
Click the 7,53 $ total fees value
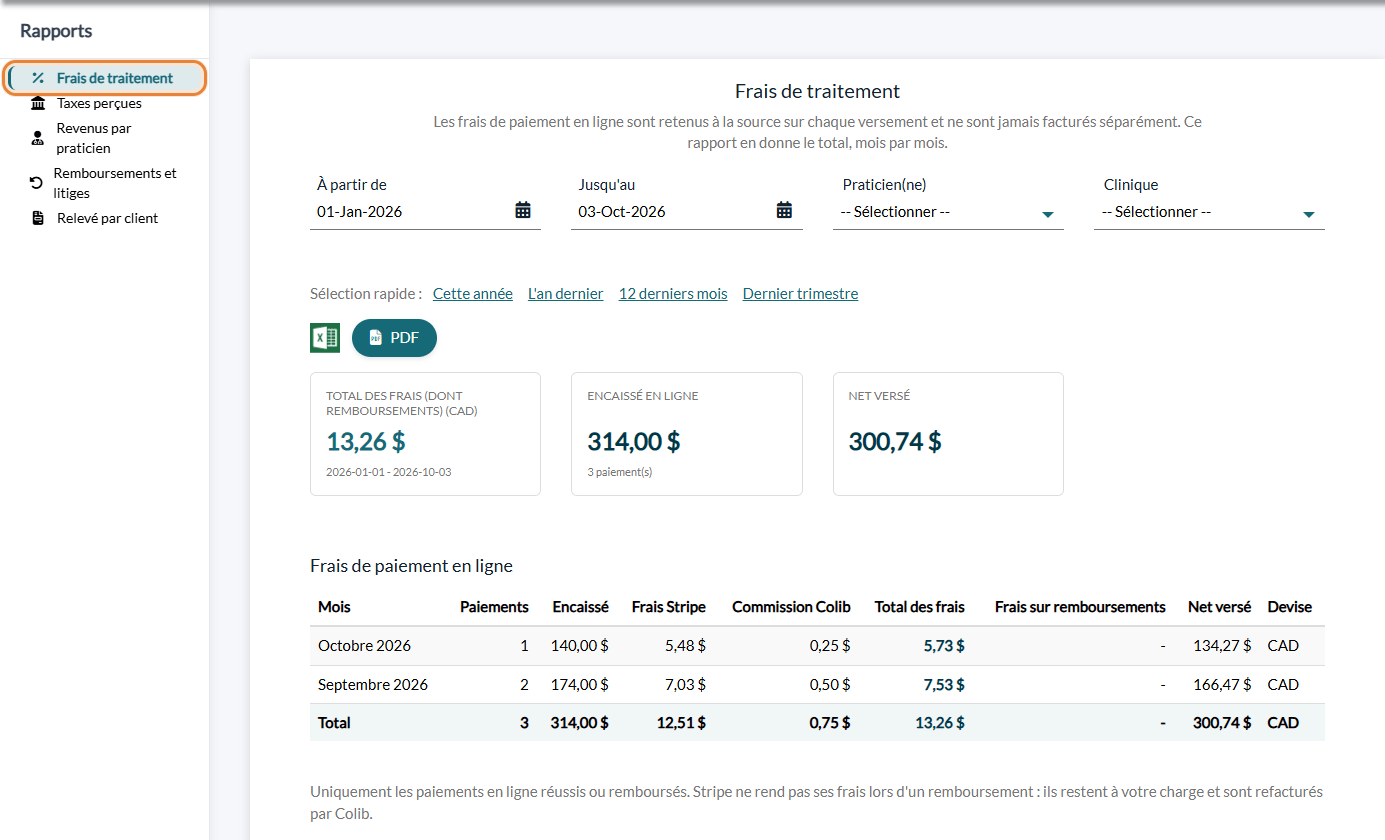coord(944,685)
